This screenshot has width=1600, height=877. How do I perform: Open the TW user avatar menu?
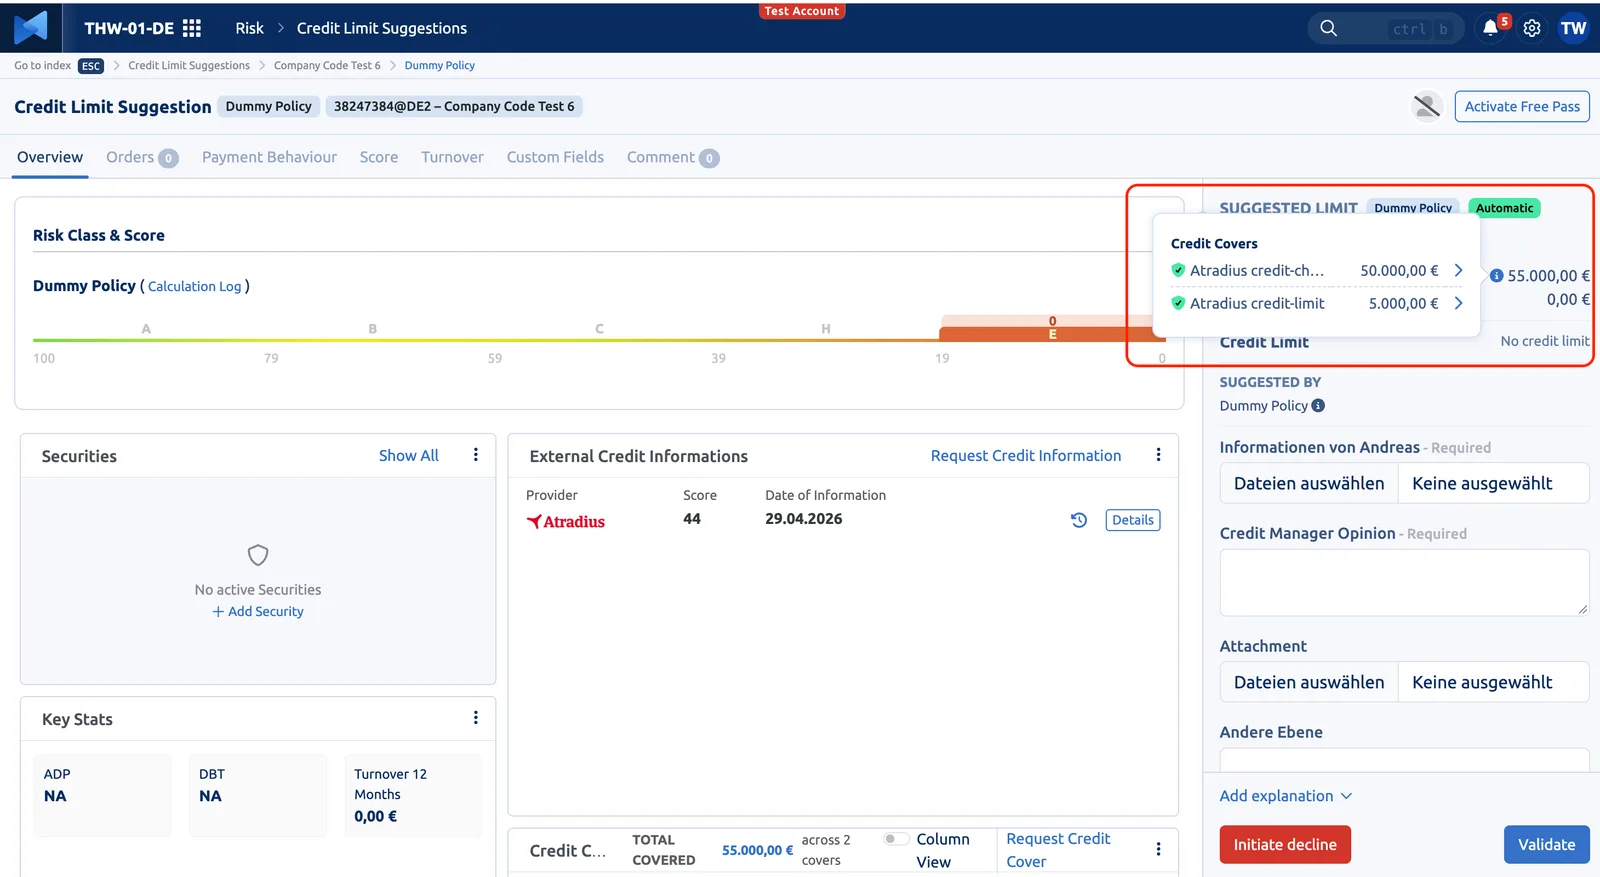coord(1573,28)
